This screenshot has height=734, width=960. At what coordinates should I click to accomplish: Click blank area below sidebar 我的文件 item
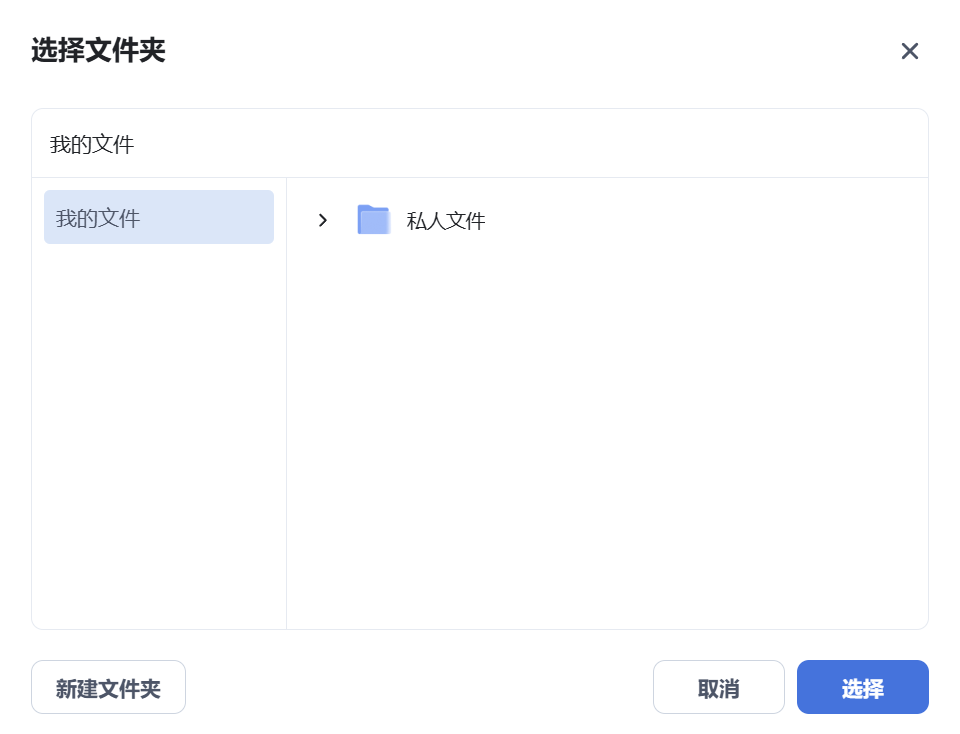[158, 430]
